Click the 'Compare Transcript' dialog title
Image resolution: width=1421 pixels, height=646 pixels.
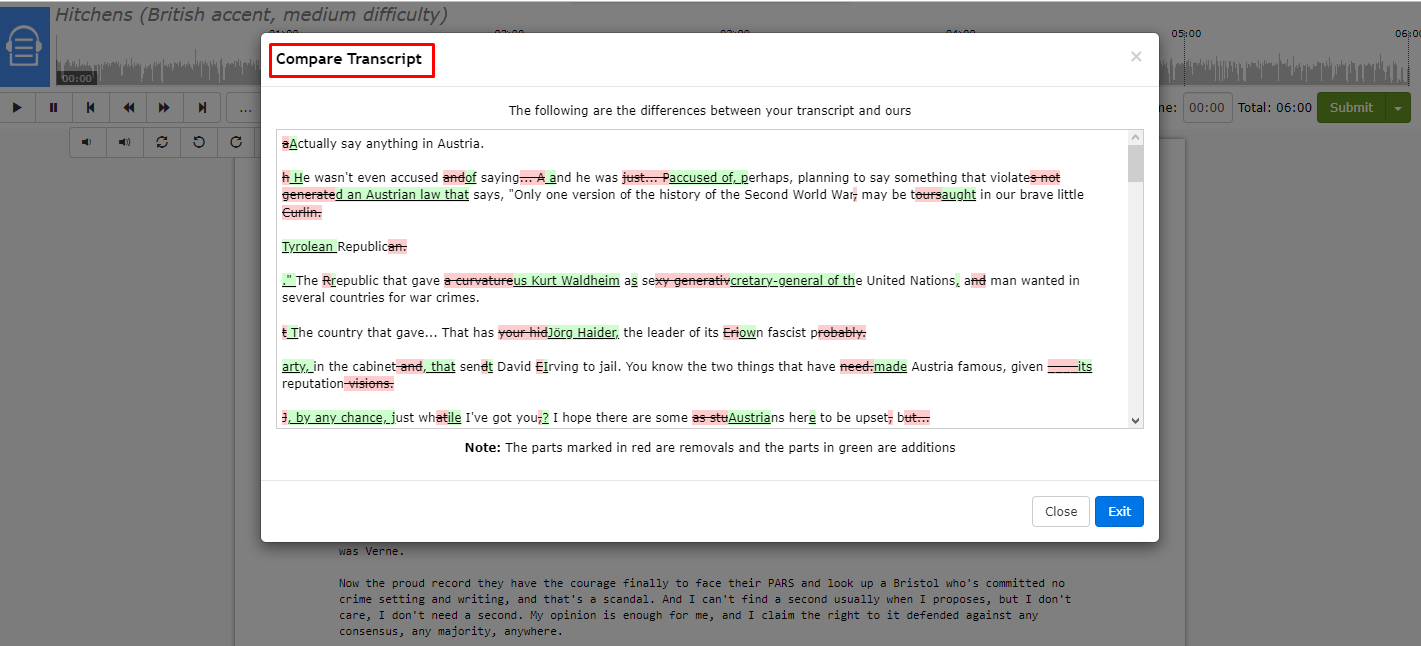[349, 59]
